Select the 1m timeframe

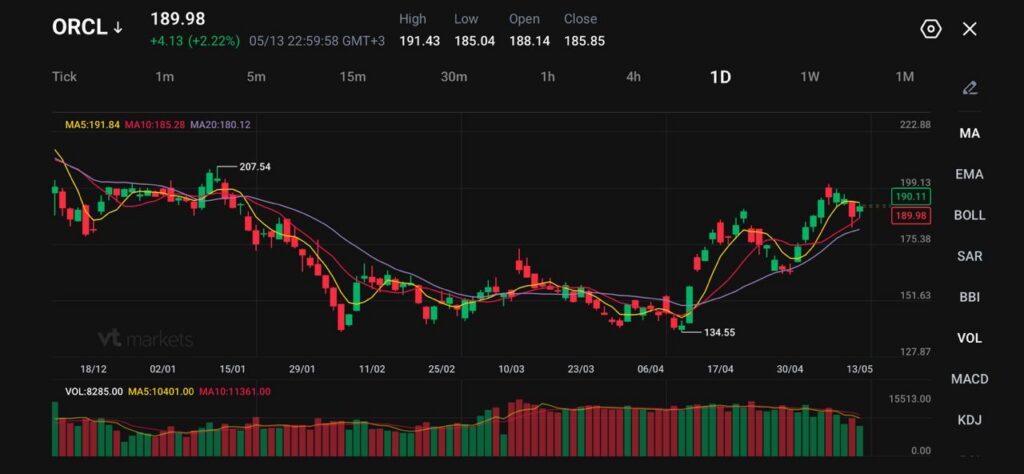(x=165, y=76)
